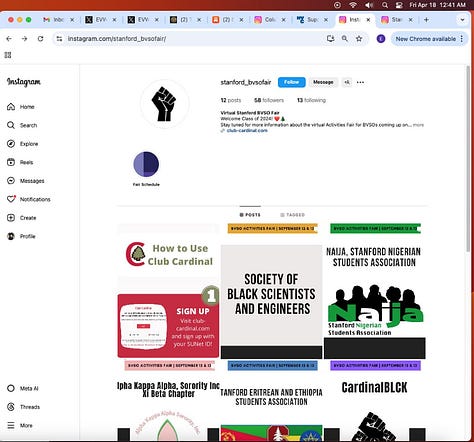View the 13 following list

pos(311,100)
